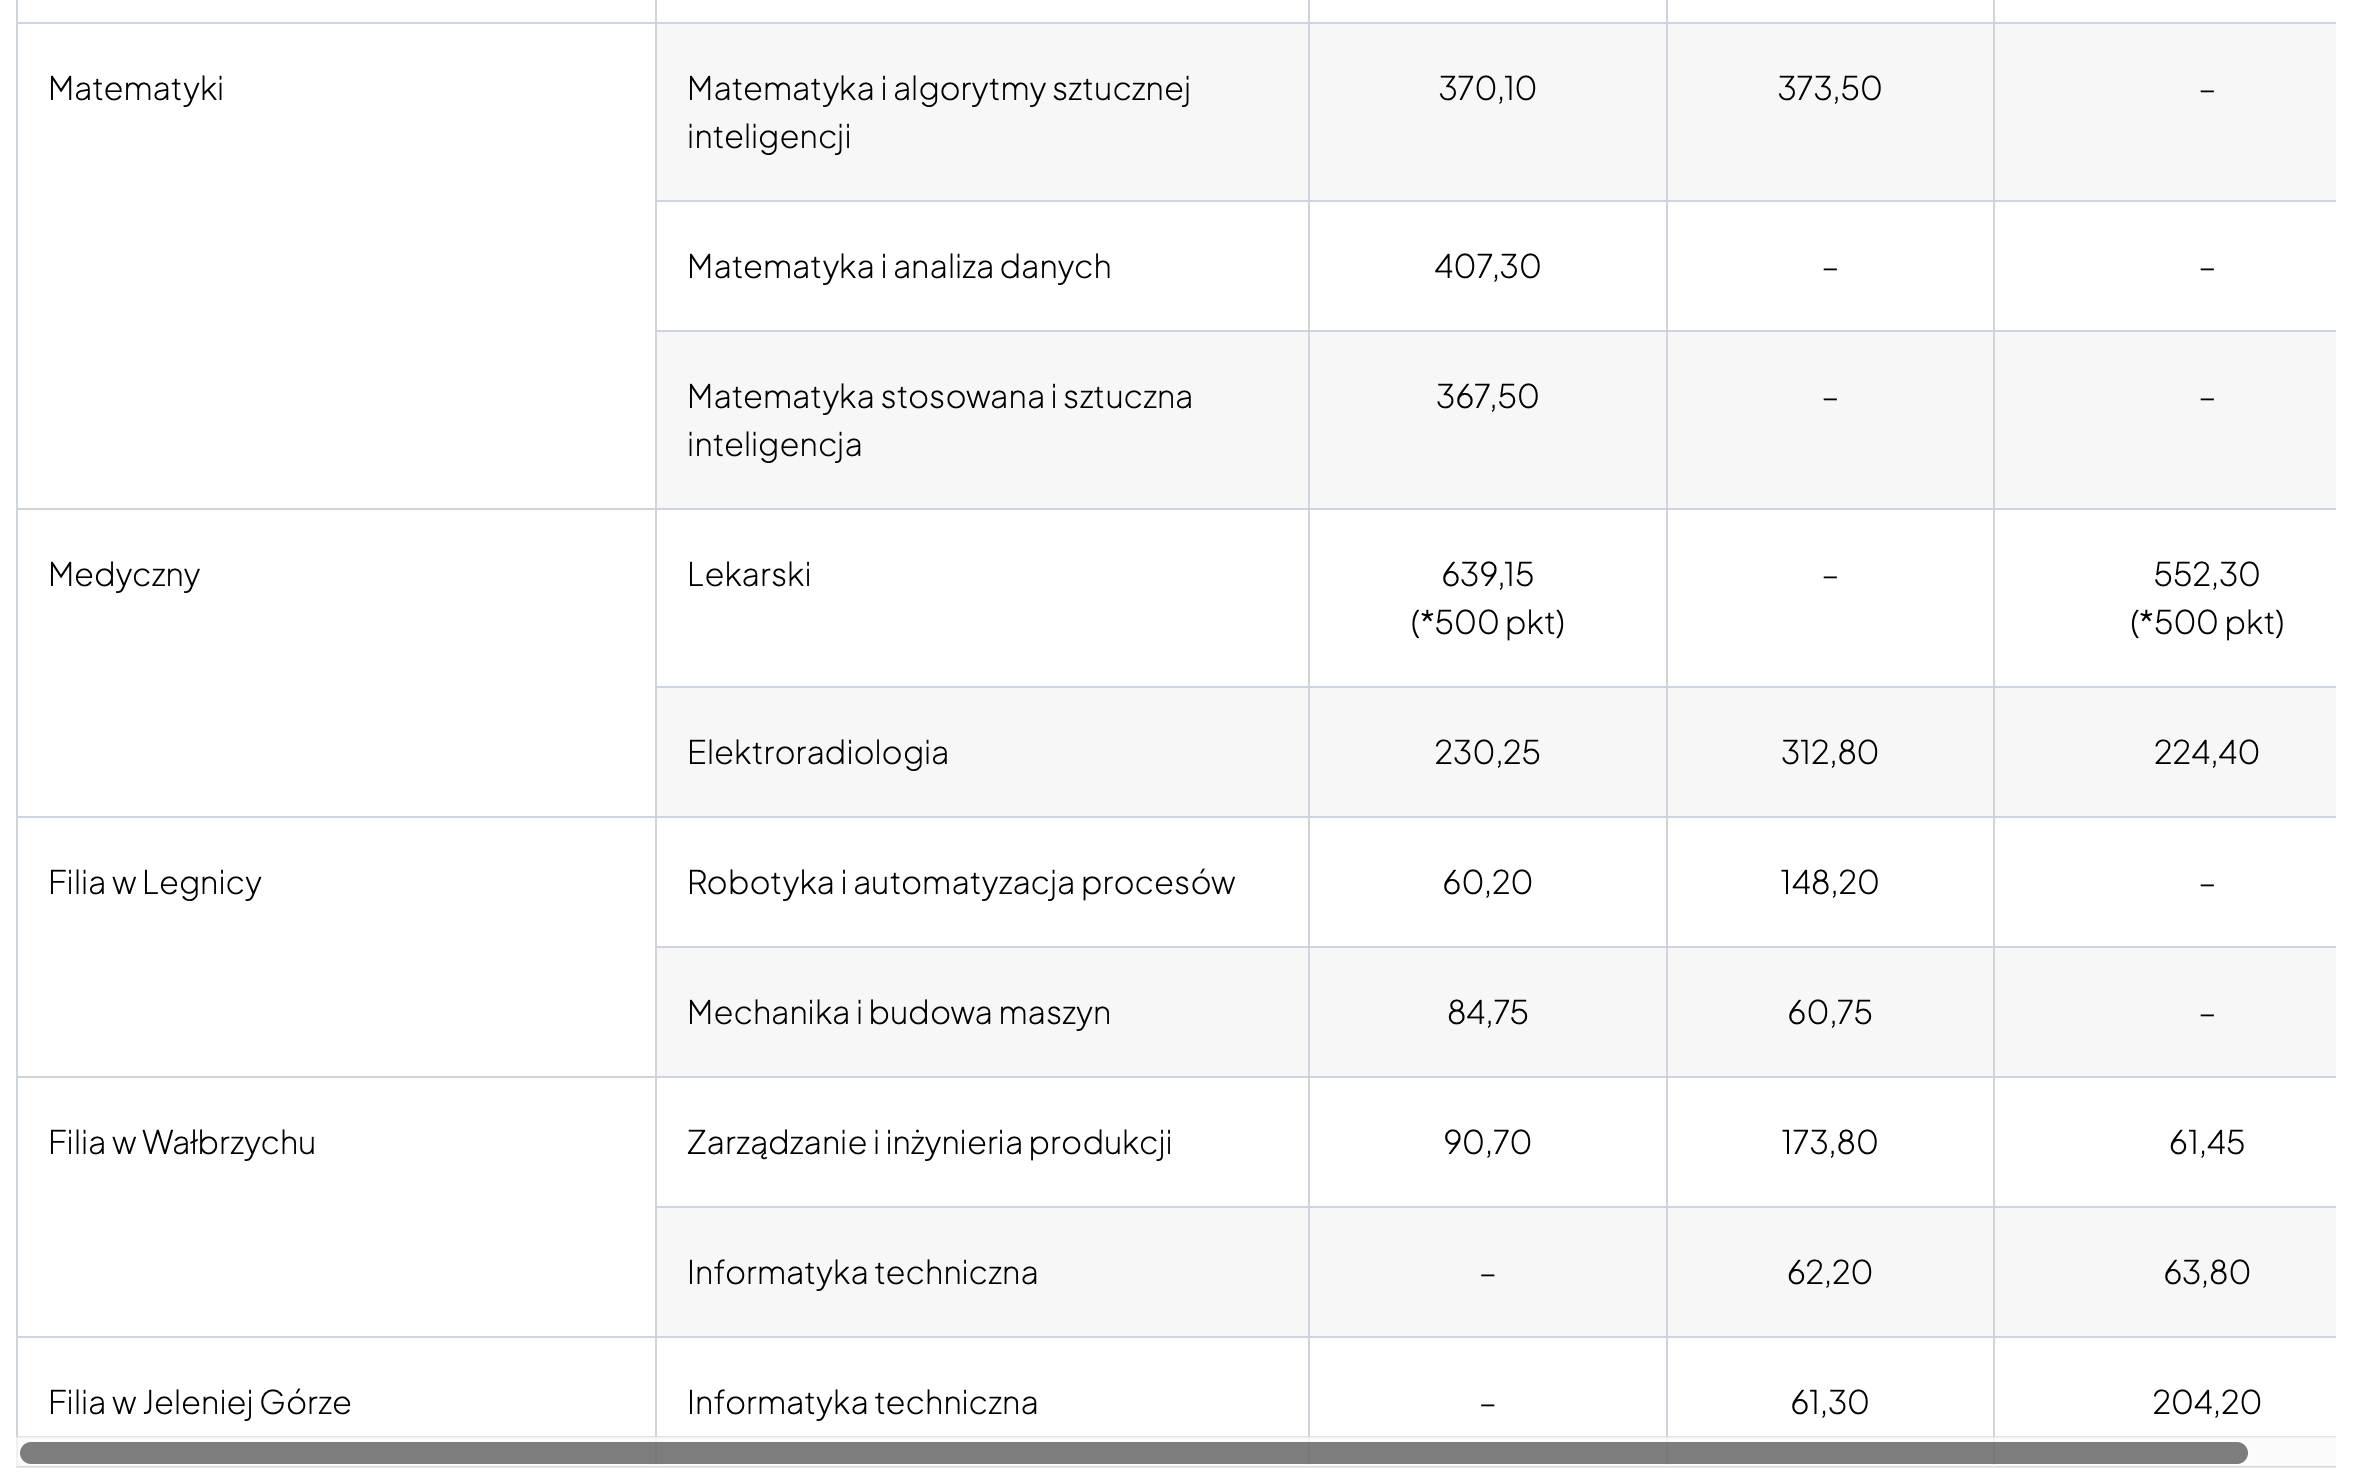Viewport: 2362px width, 1484px height.
Task: Click the 204,20 score value
Action: [x=2206, y=1403]
